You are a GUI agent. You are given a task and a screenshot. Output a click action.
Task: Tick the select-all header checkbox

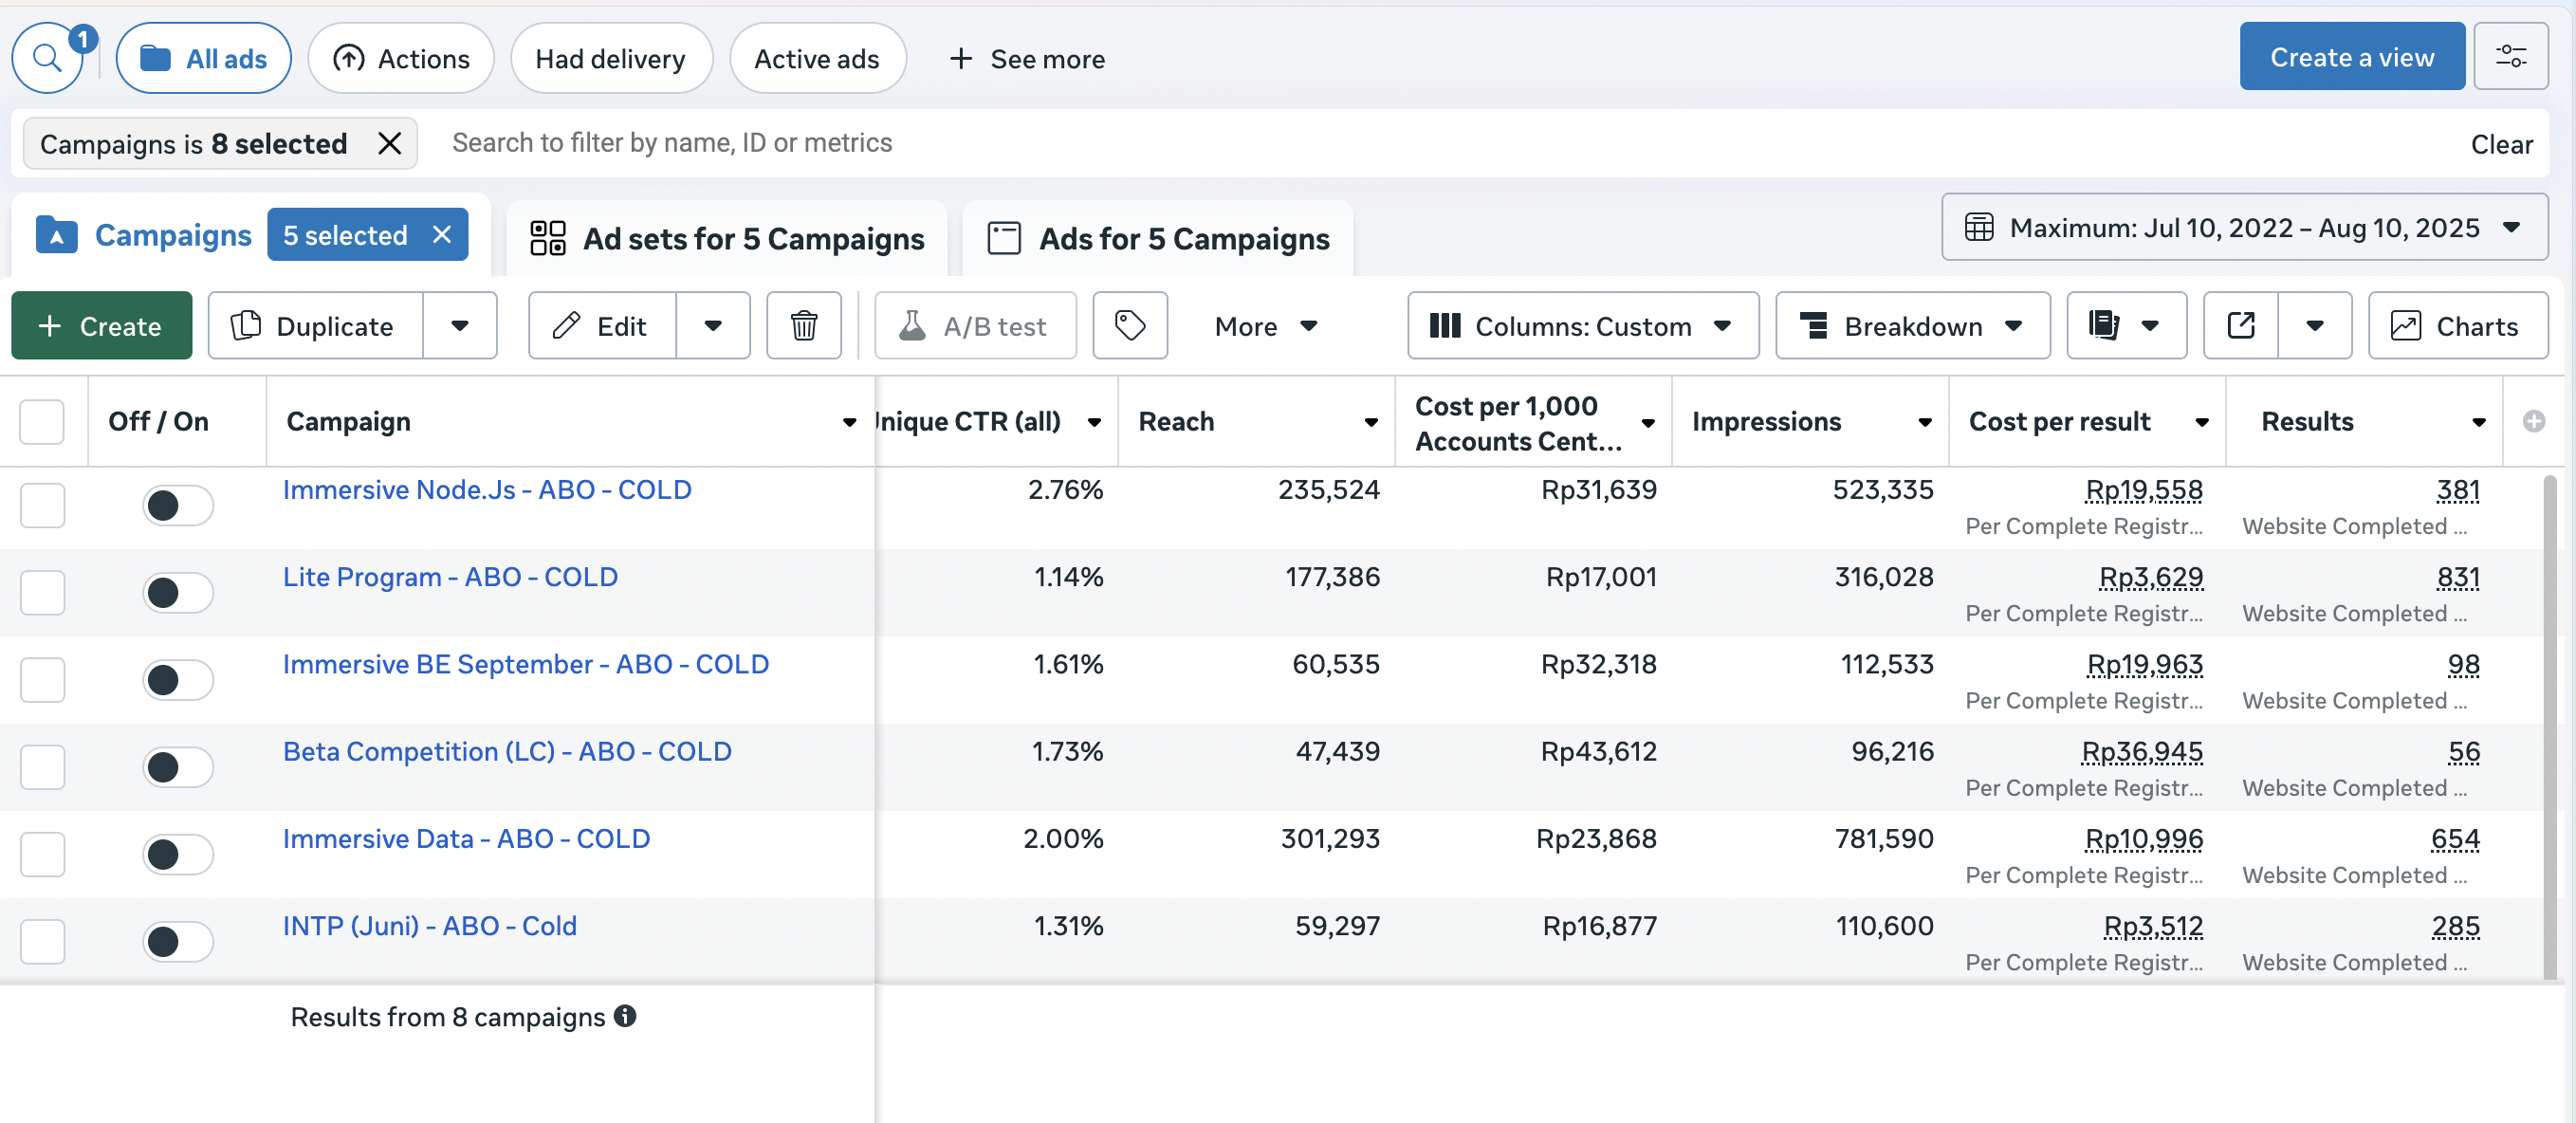click(42, 421)
